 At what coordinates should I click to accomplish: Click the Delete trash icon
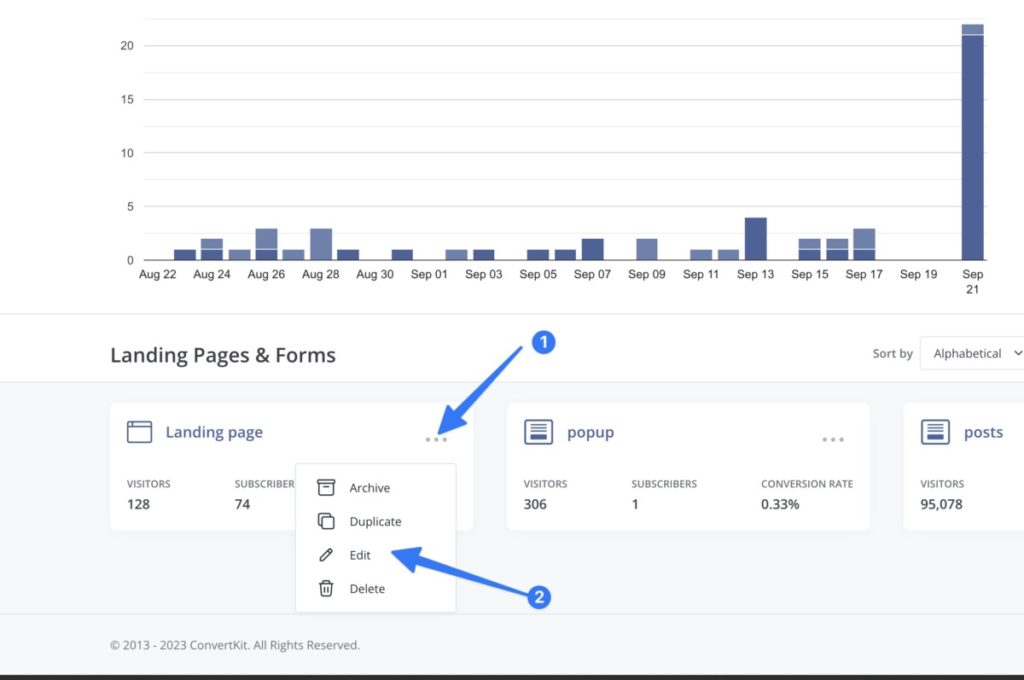click(326, 589)
